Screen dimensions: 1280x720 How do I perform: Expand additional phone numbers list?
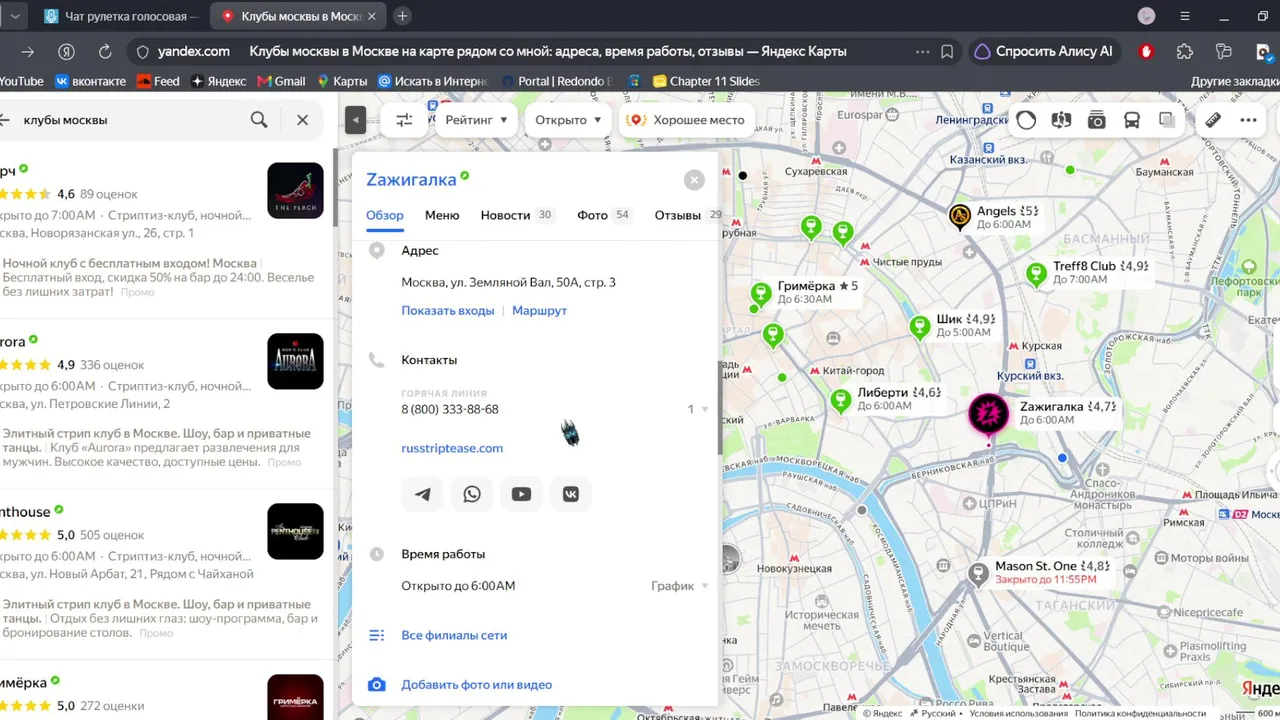pyautogui.click(x=697, y=409)
